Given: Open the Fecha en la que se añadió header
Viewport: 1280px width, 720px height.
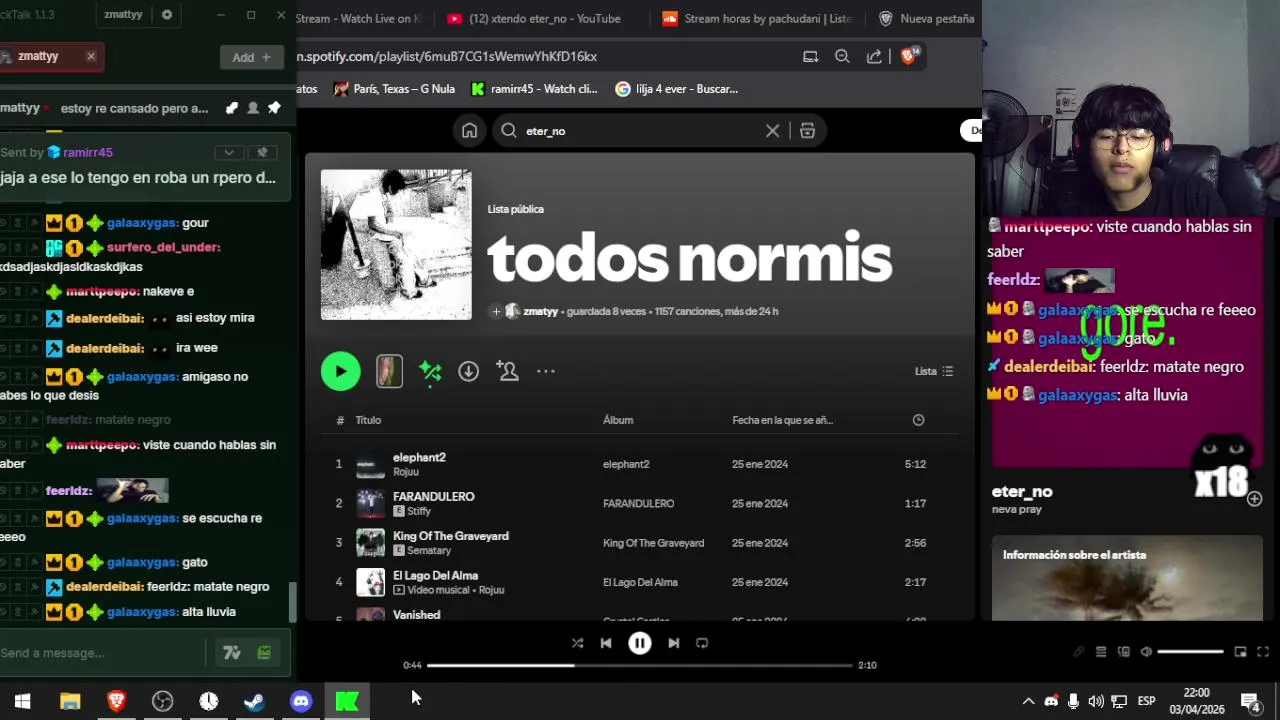Looking at the screenshot, I should click(782, 420).
